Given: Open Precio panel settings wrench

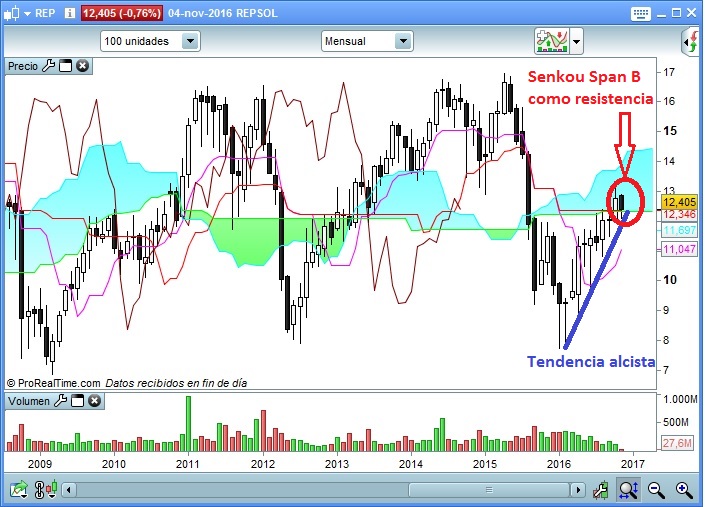Looking at the screenshot, I should pos(48,66).
